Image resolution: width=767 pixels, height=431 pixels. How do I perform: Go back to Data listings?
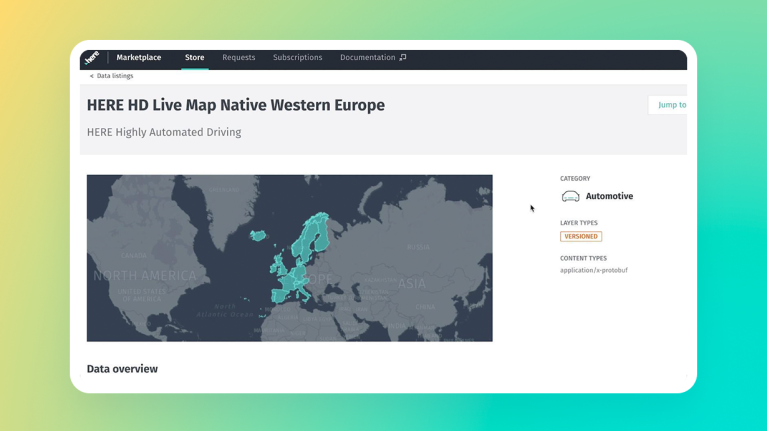tap(115, 76)
